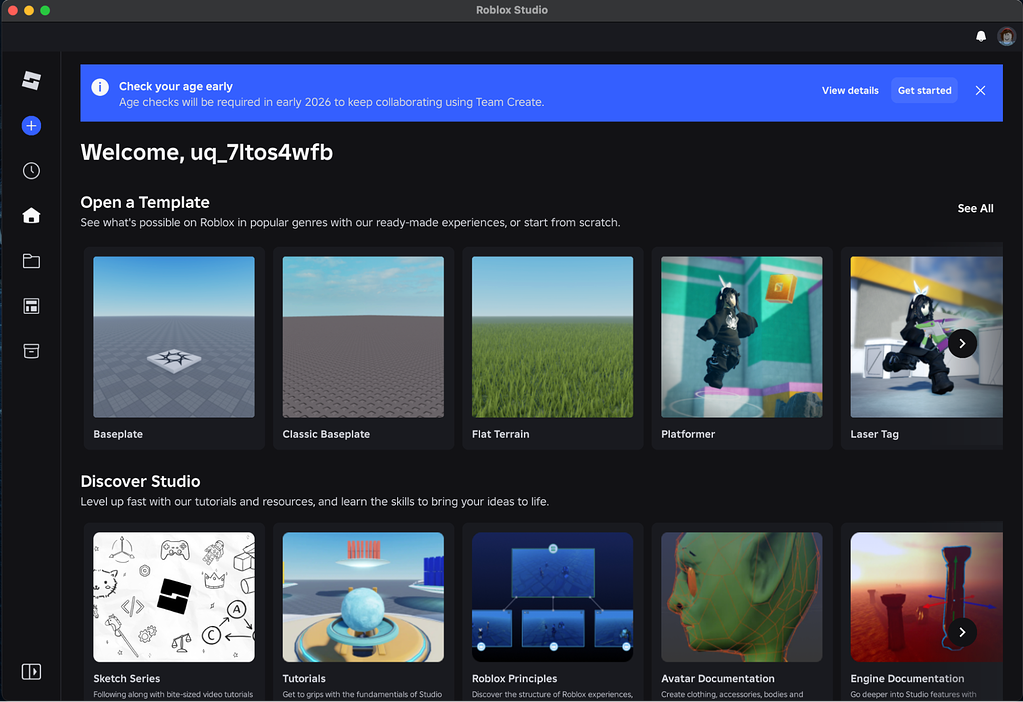1023x702 pixels.
Task: Select the Home icon in the sidebar
Action: click(31, 215)
